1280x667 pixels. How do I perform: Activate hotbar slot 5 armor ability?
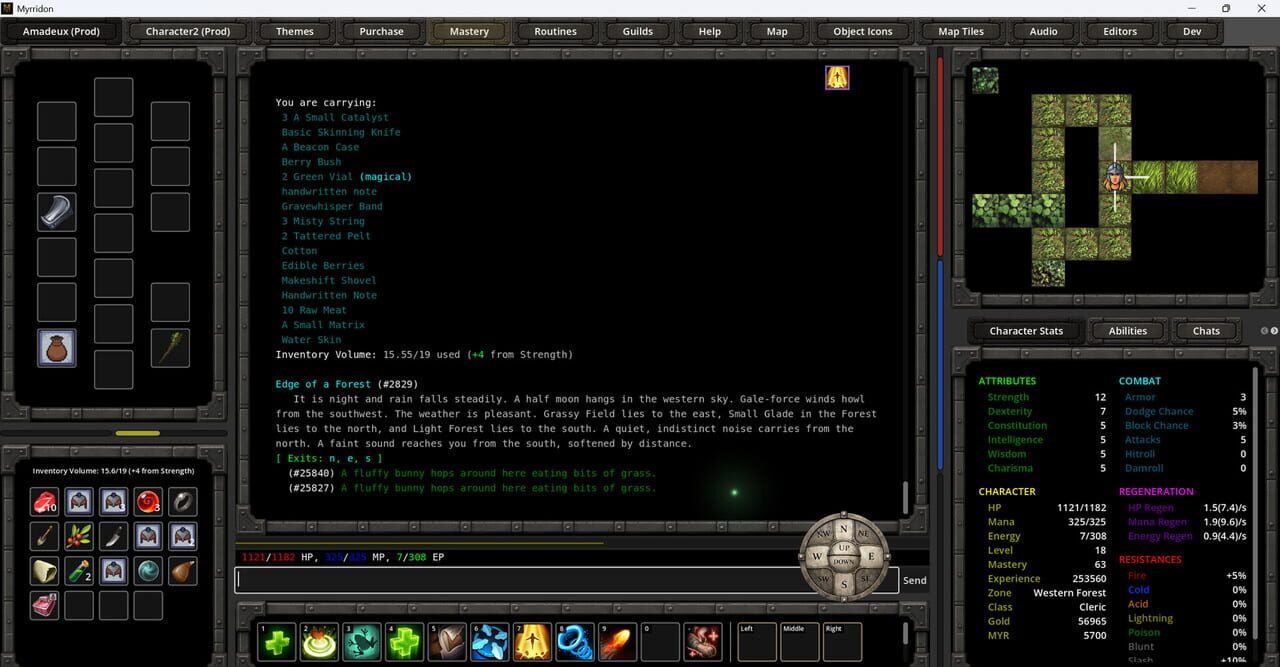447,642
